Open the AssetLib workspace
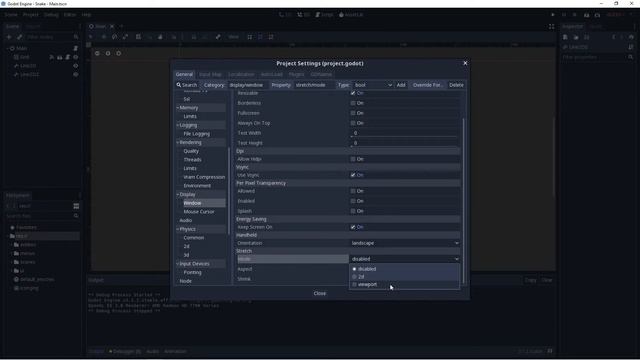This screenshot has width=640, height=360. click(x=351, y=15)
